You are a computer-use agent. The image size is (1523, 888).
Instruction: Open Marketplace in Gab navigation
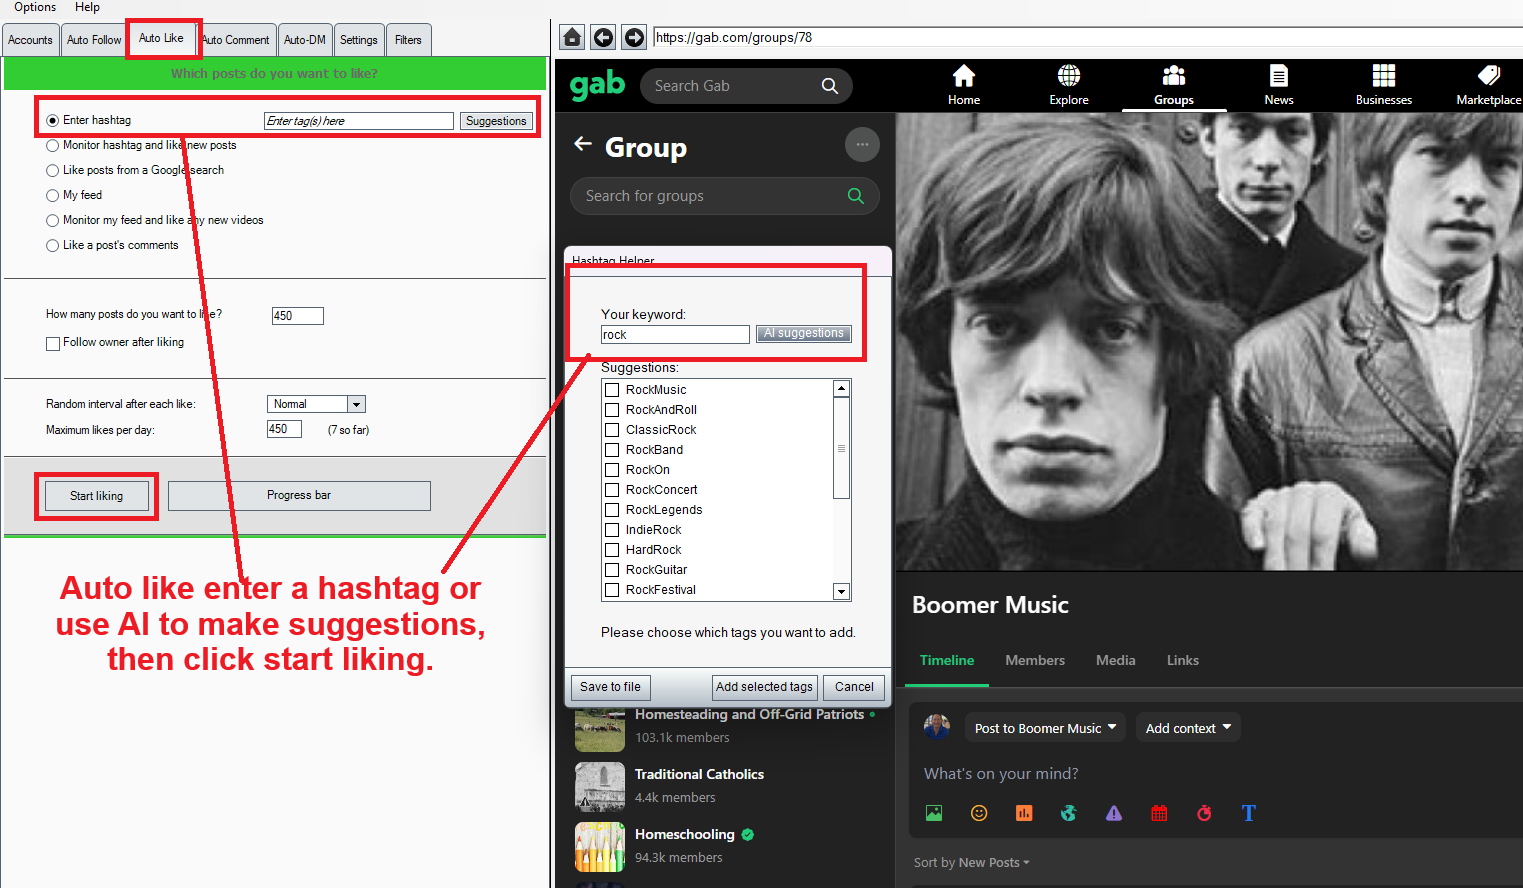point(1489,85)
